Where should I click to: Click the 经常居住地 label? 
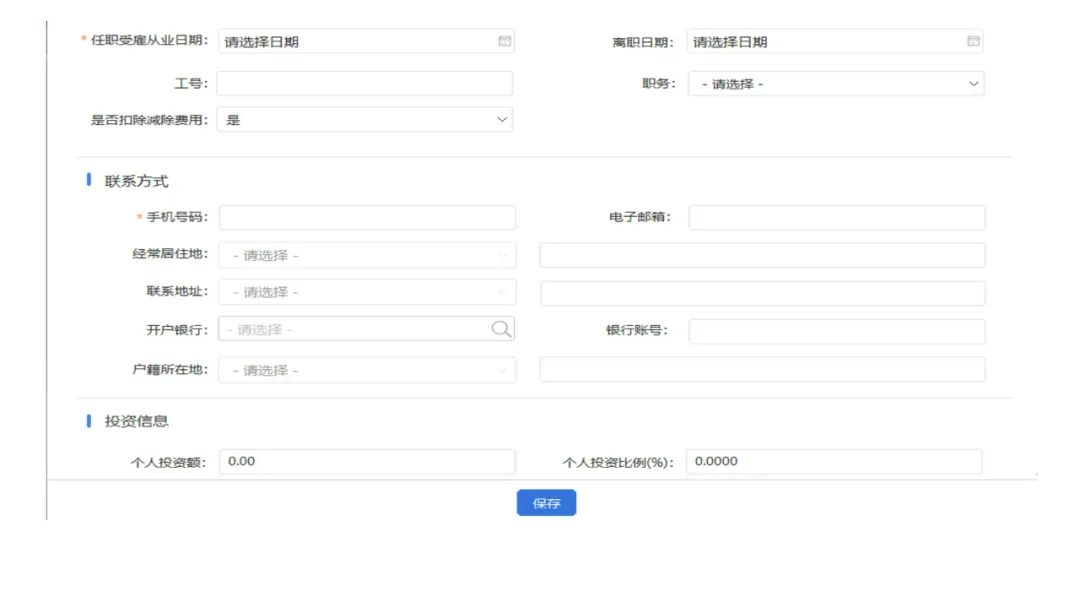click(x=169, y=253)
